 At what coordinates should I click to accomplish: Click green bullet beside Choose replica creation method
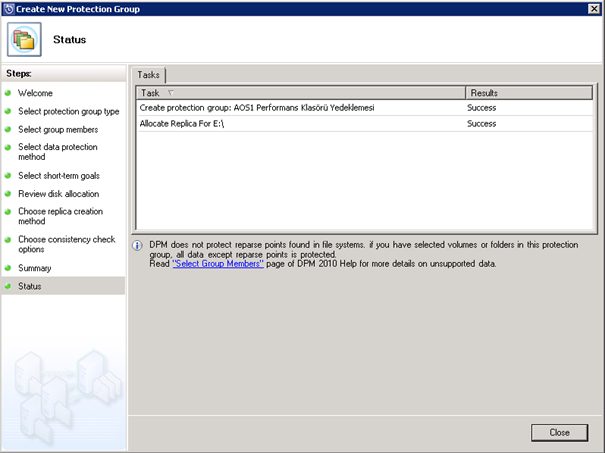click(8, 211)
